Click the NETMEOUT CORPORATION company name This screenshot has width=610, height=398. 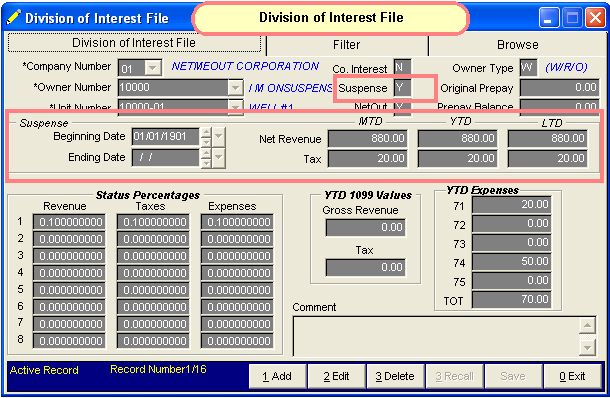coord(245,66)
